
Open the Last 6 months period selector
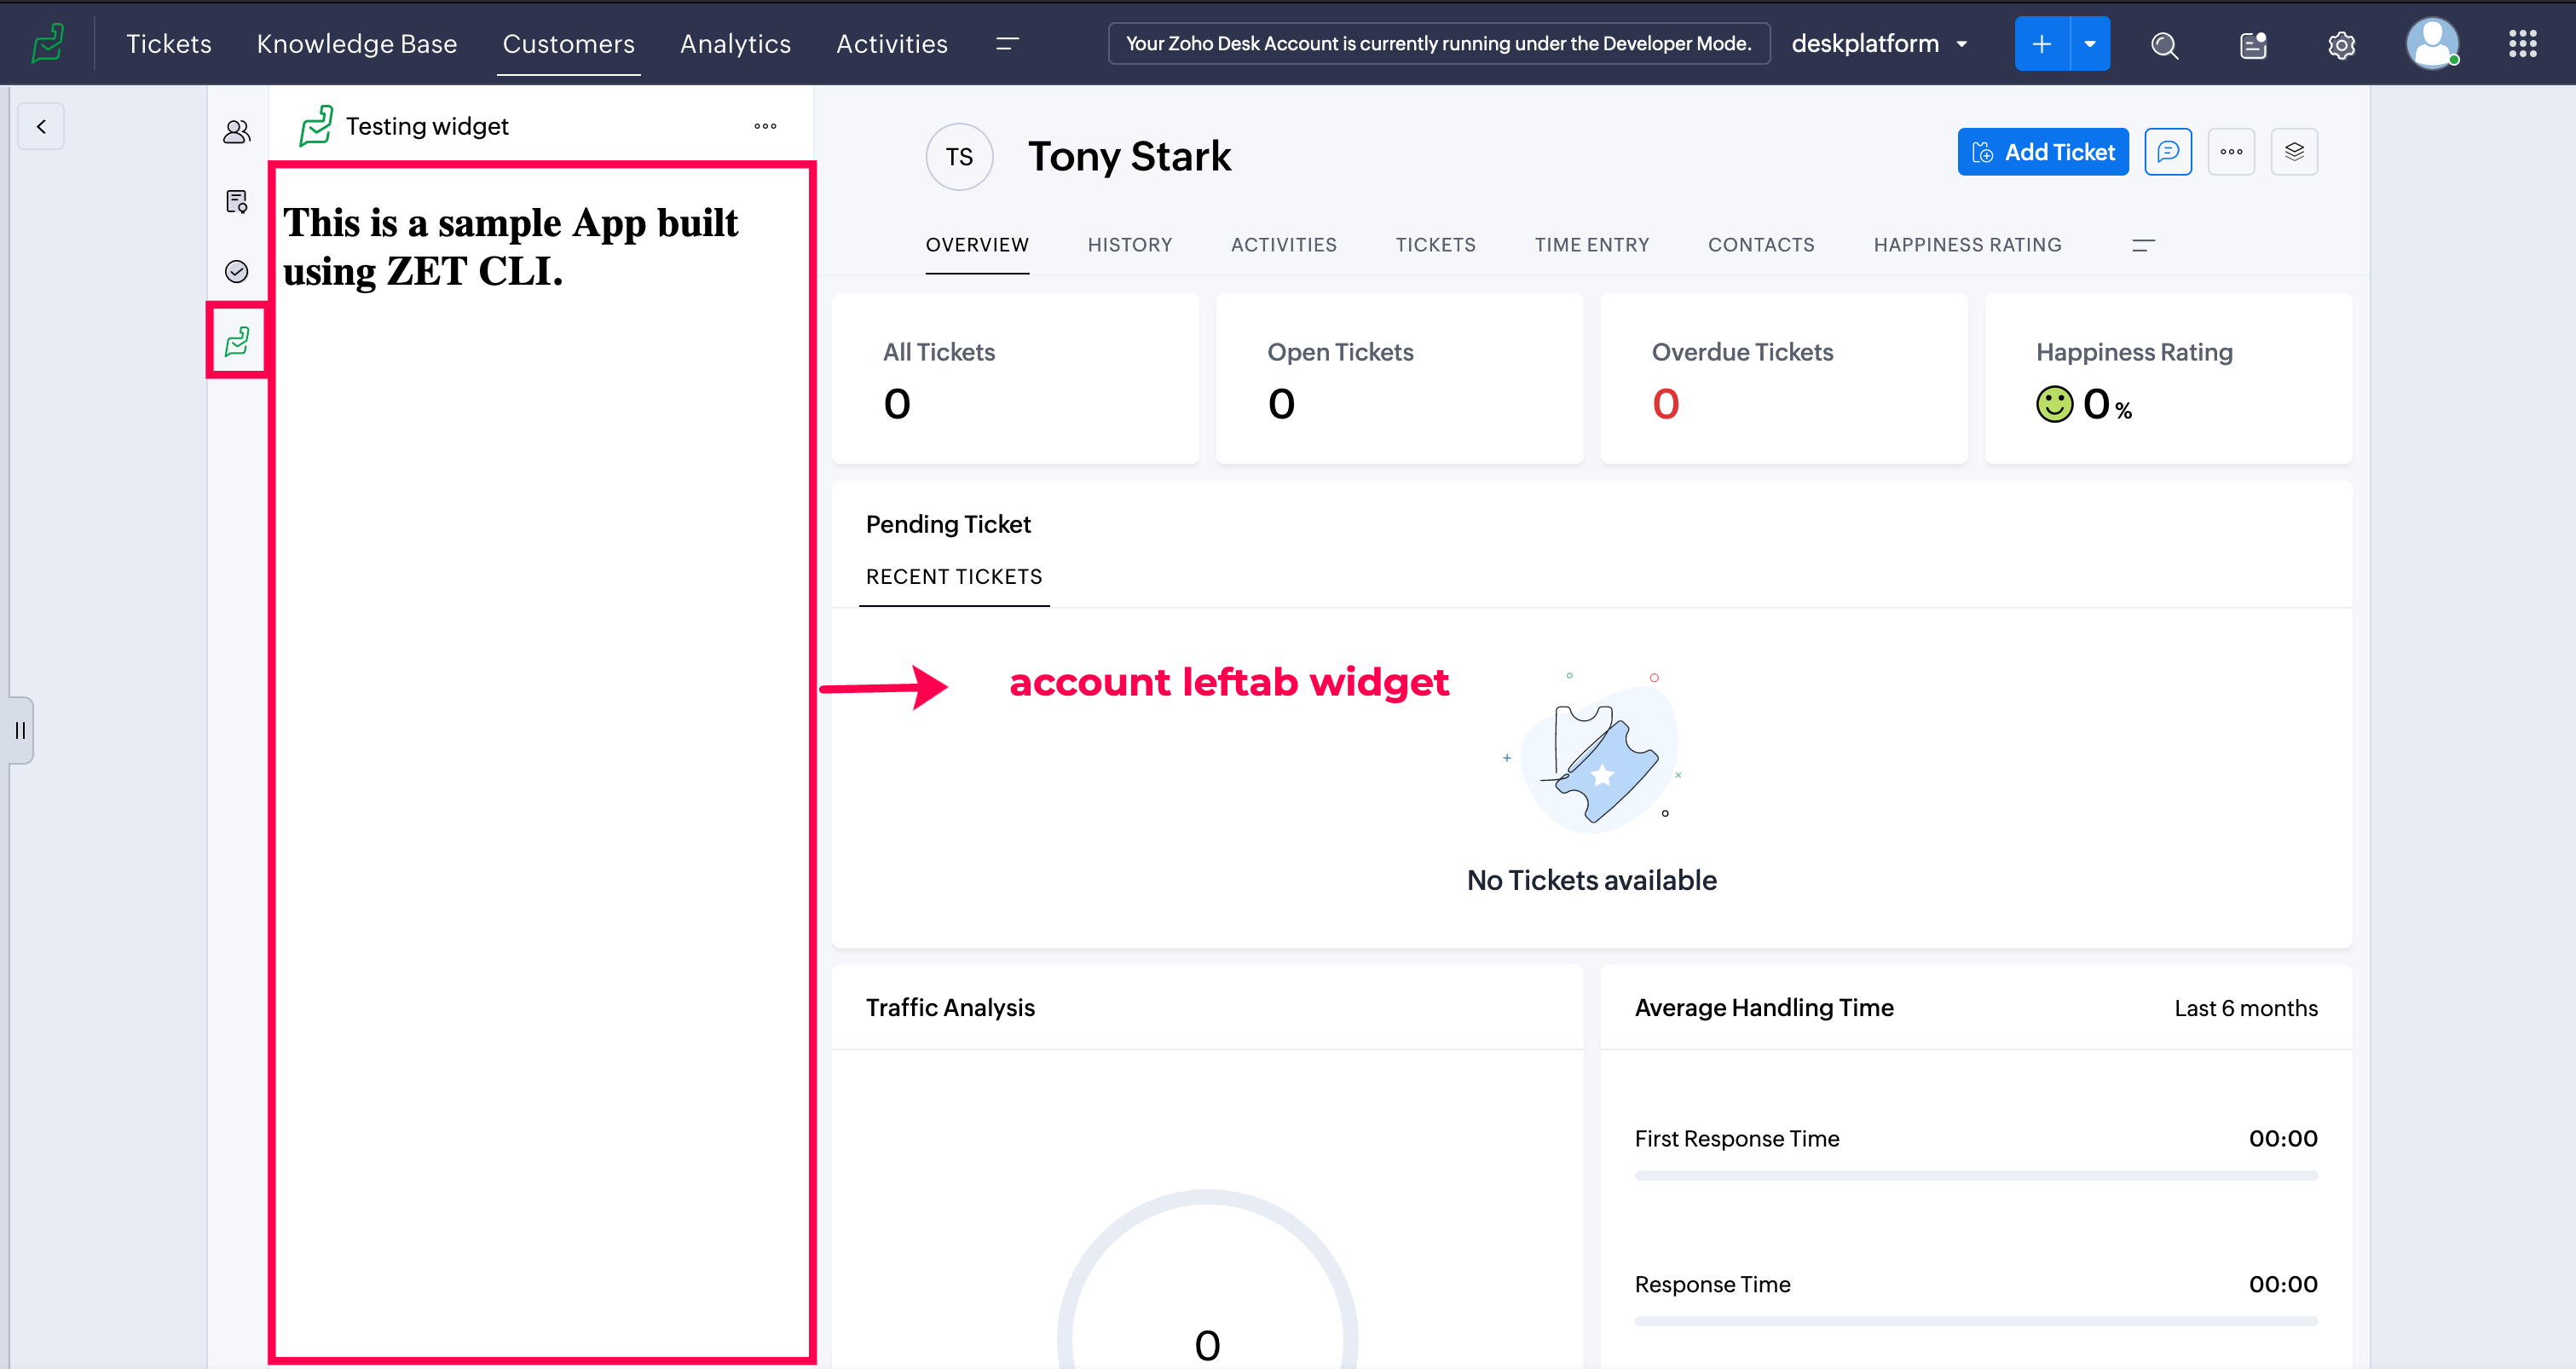(x=2245, y=1008)
